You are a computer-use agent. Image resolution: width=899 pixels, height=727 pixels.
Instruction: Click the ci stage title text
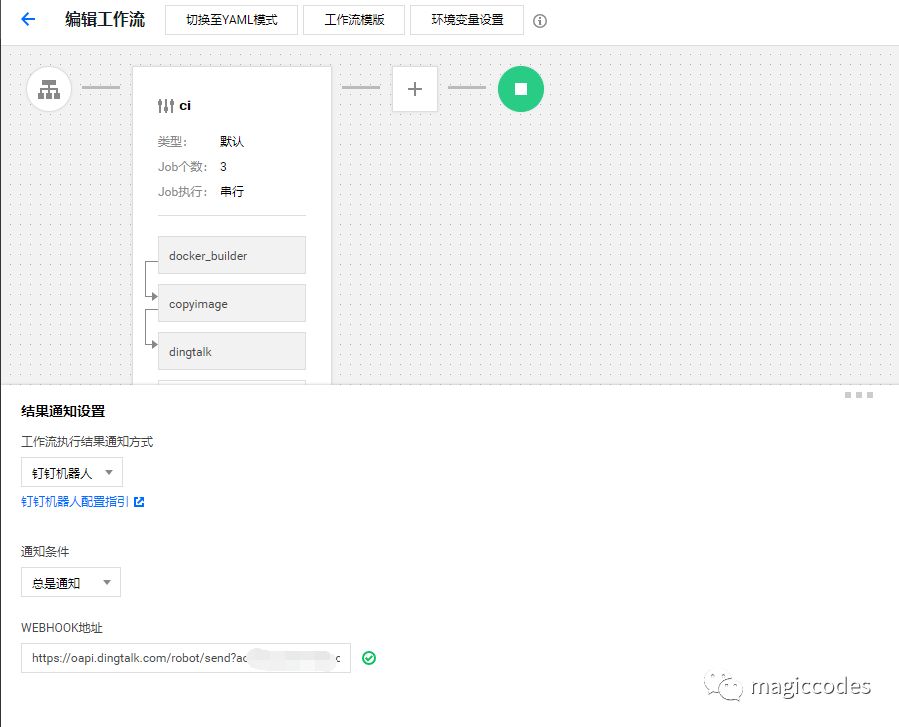pos(185,105)
